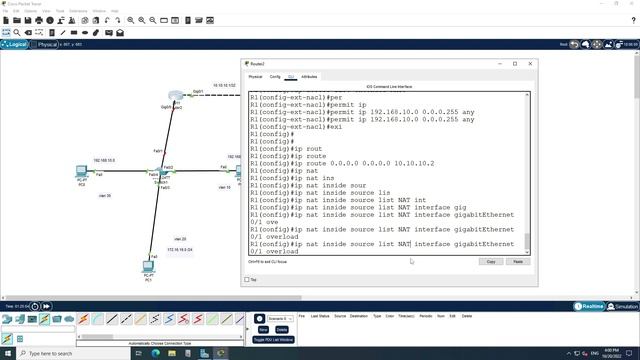Image resolution: width=640 pixels, height=360 pixels.
Task: Switch to Realtime mode
Action: click(x=589, y=307)
